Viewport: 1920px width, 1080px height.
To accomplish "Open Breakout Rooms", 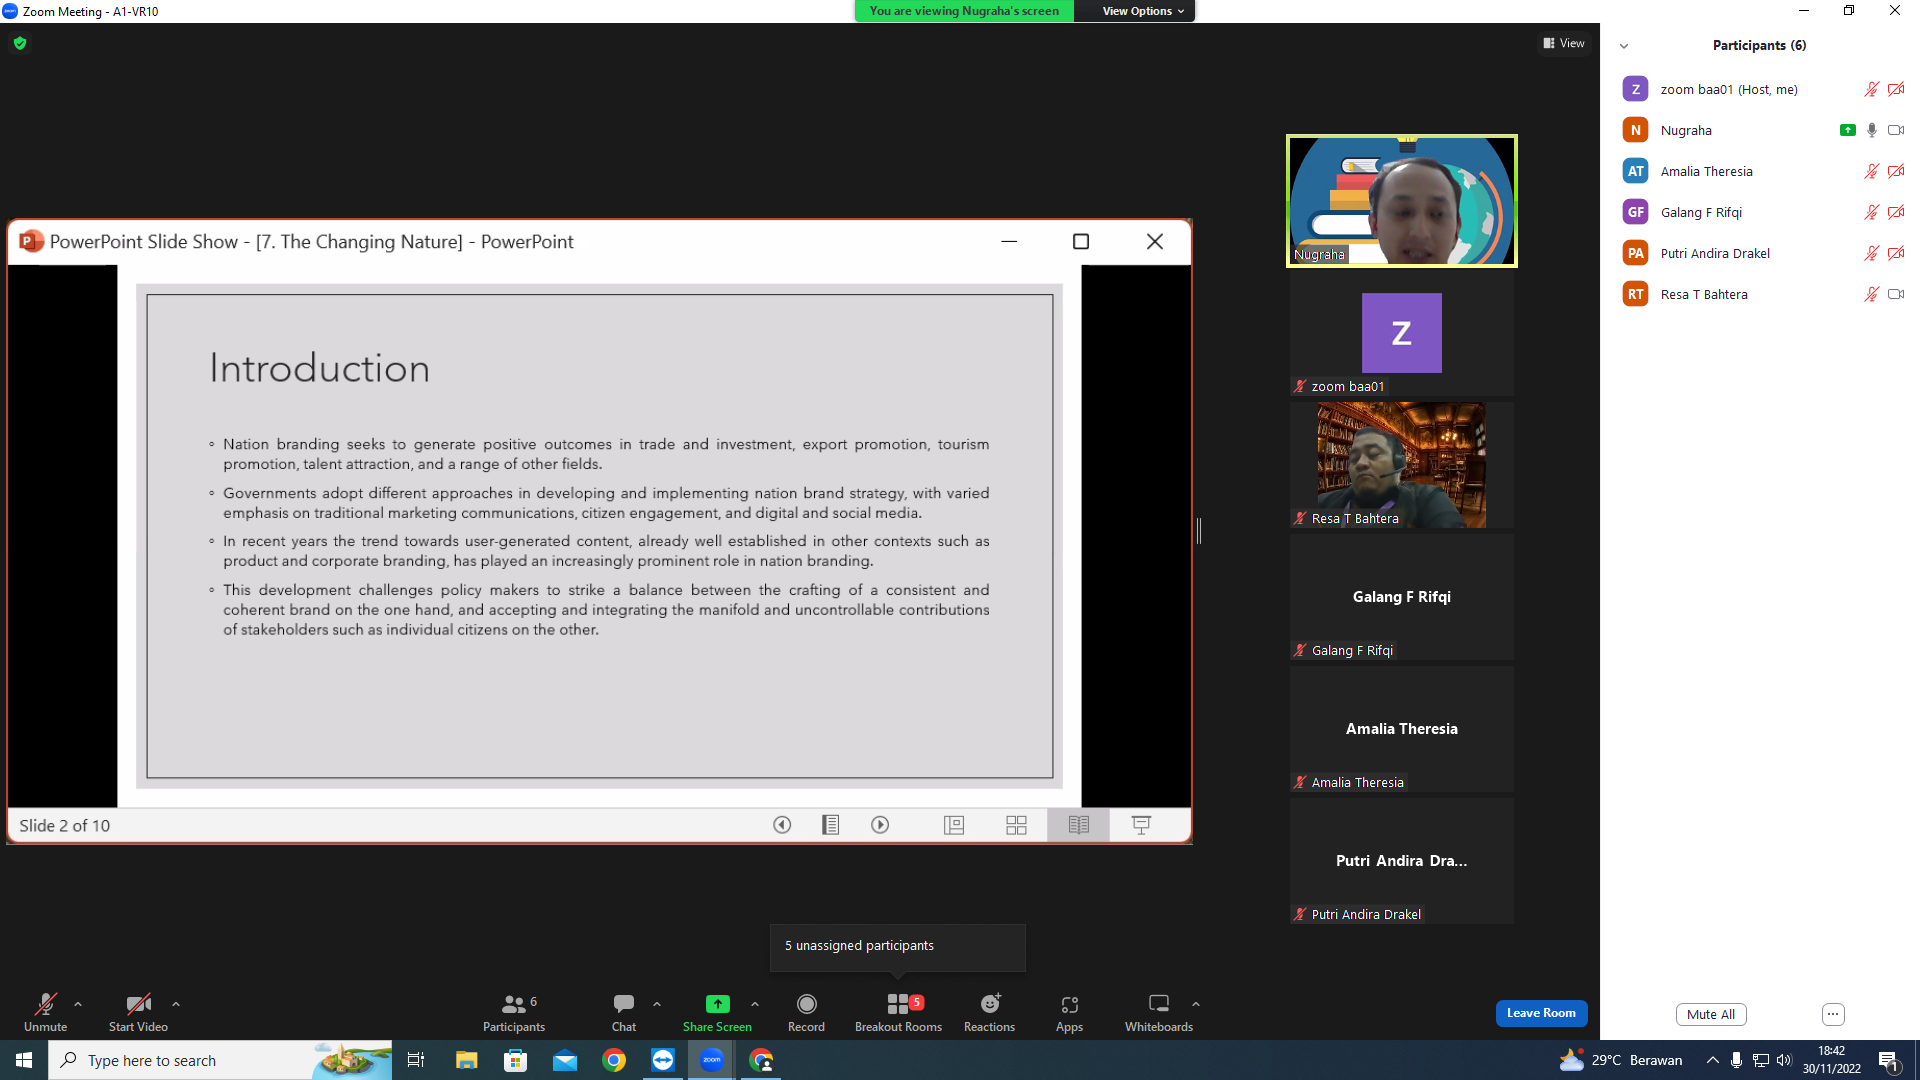I will coord(898,1012).
